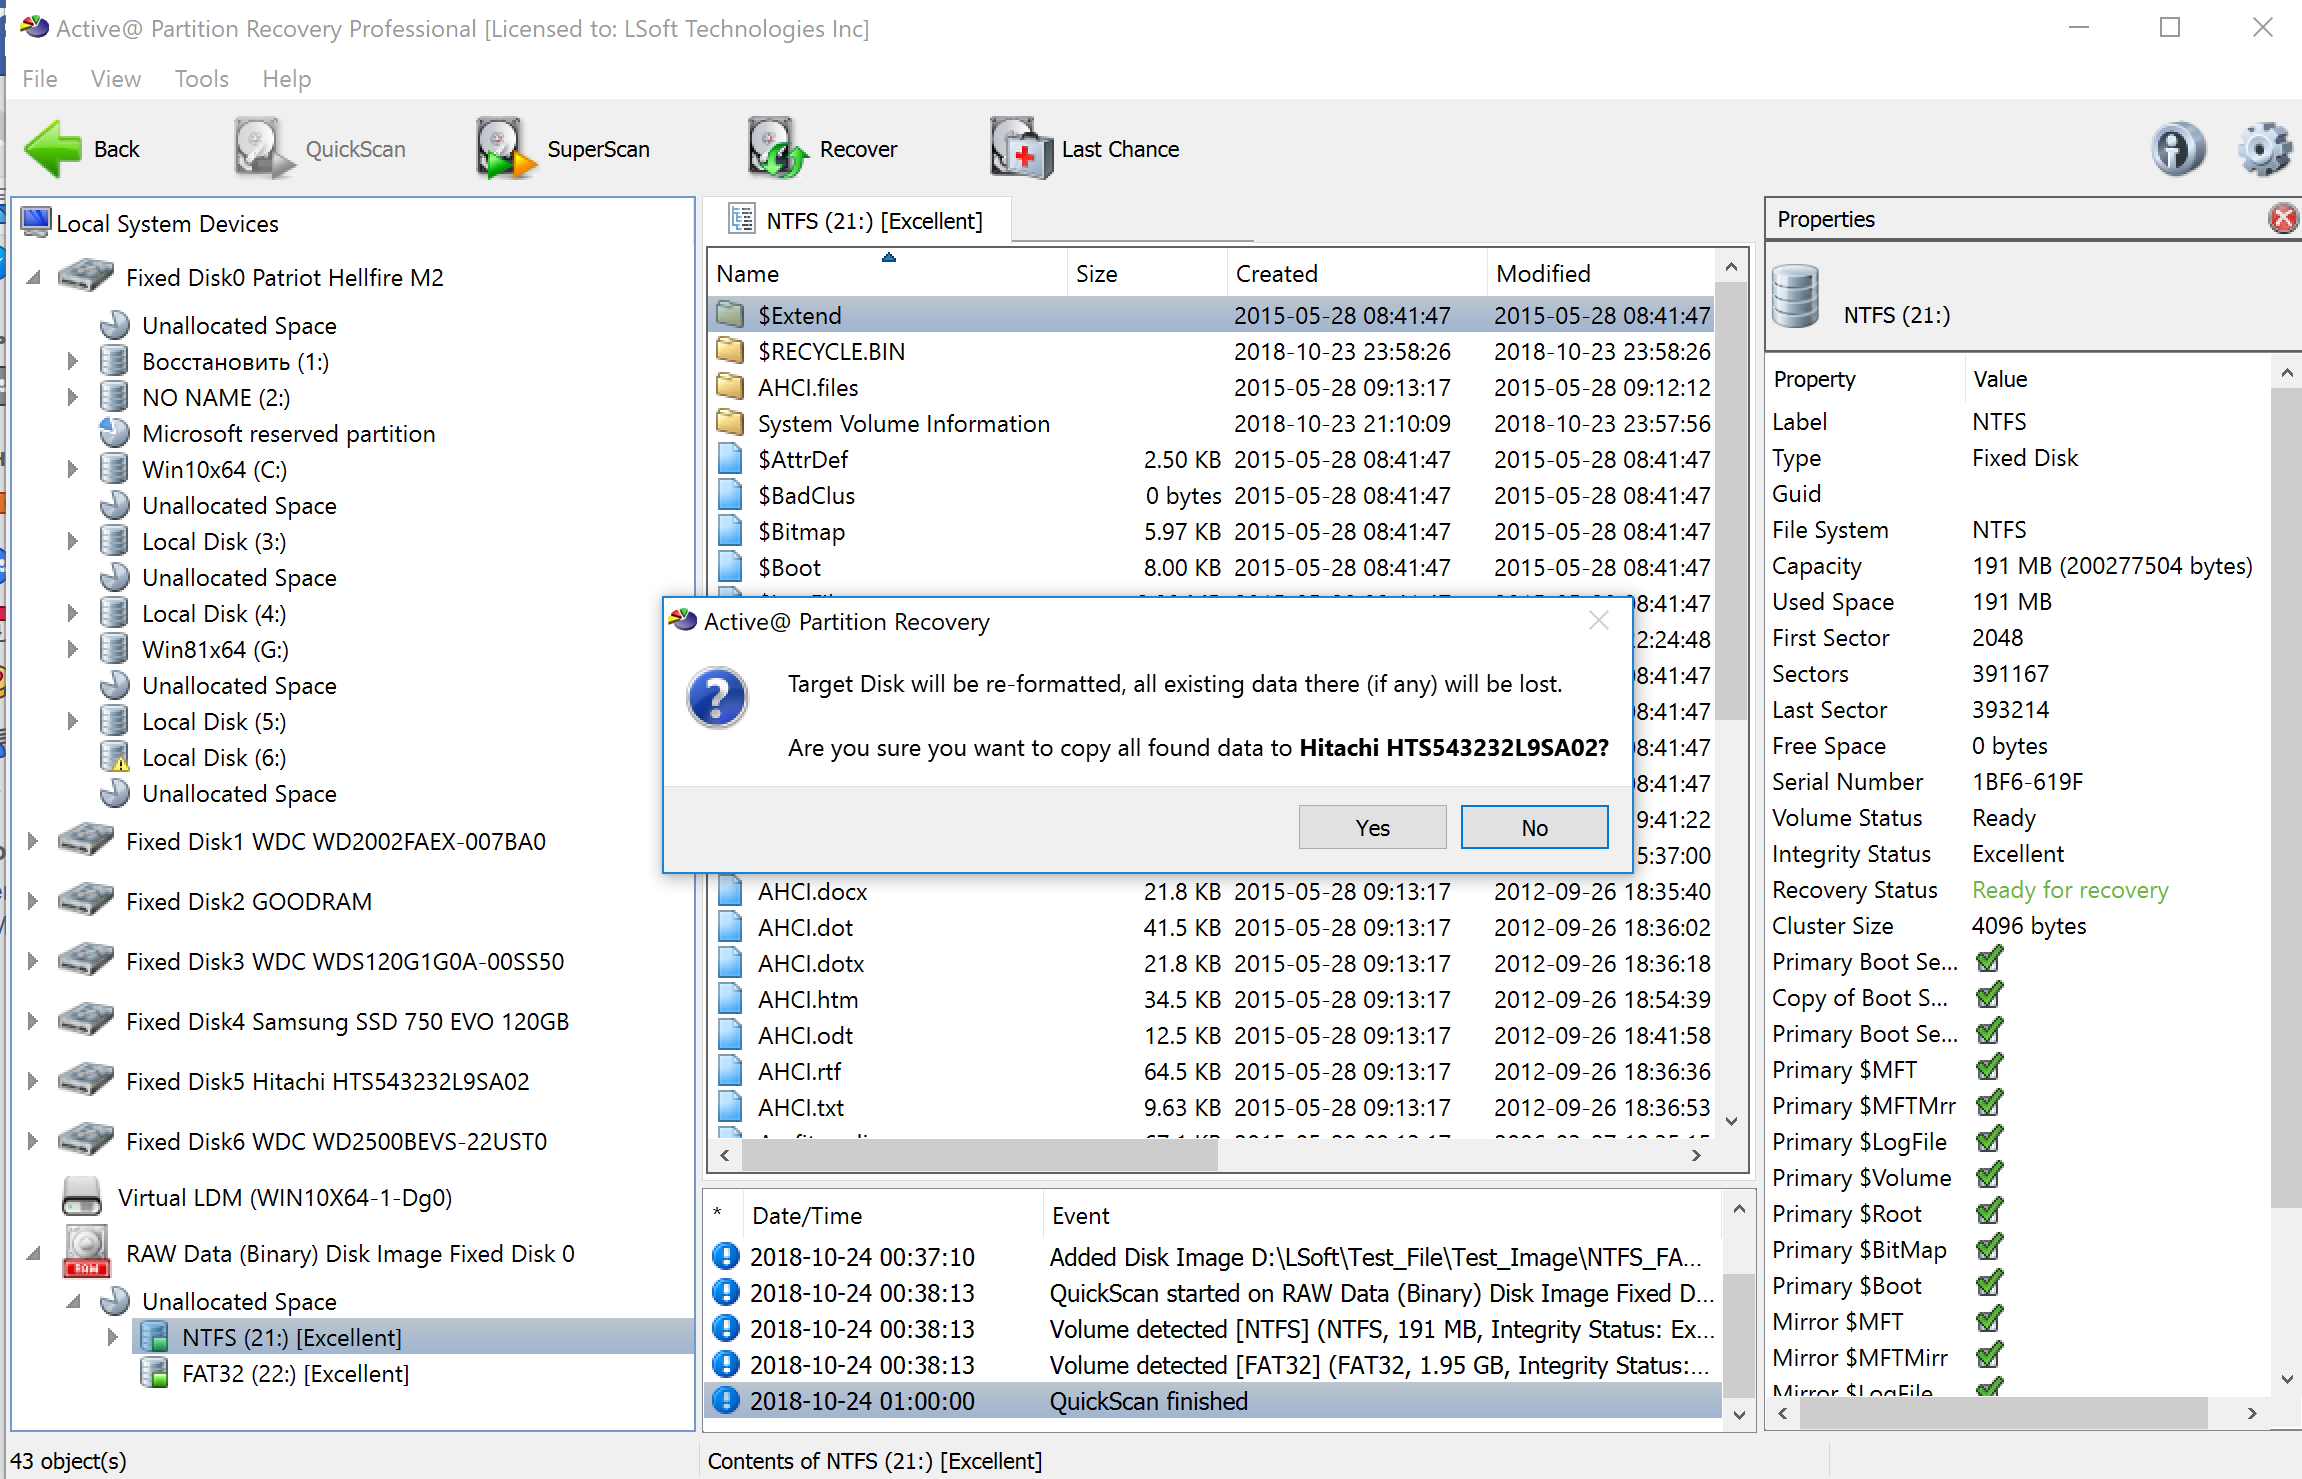The width and height of the screenshot is (2302, 1479).
Task: Click the key/license info icon
Action: coord(2179,148)
